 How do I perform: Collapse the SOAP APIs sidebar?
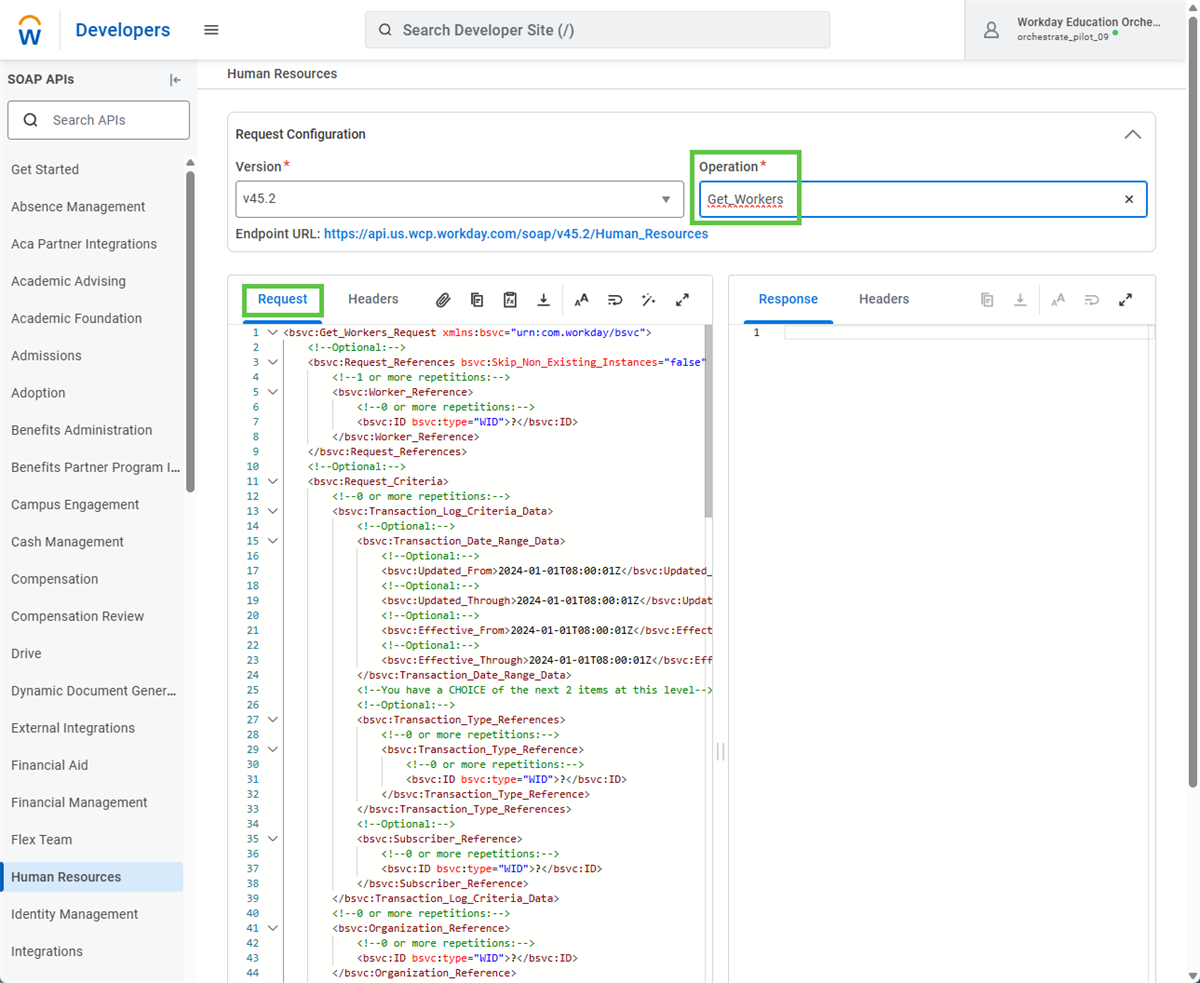(175, 80)
